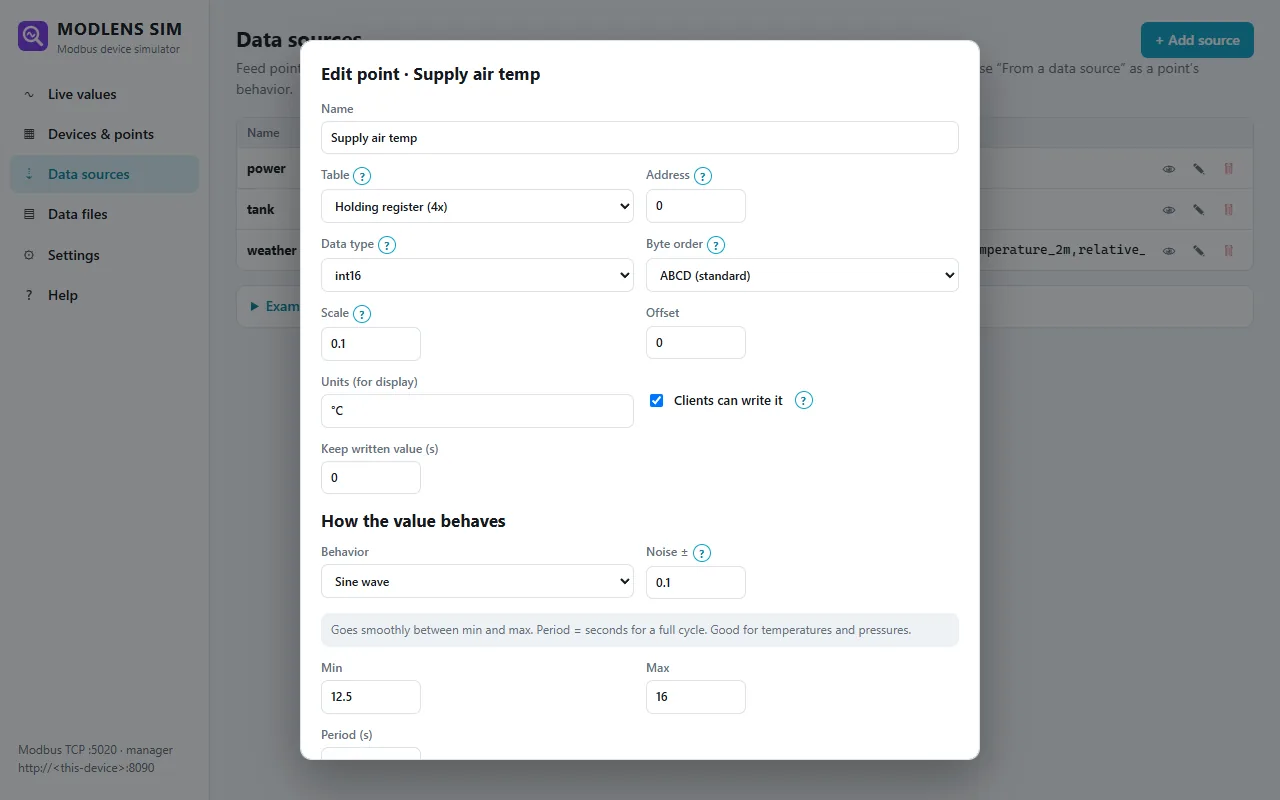Edit the tank data source pencil icon
Image resolution: width=1280 pixels, height=800 pixels.
pyautogui.click(x=1198, y=210)
